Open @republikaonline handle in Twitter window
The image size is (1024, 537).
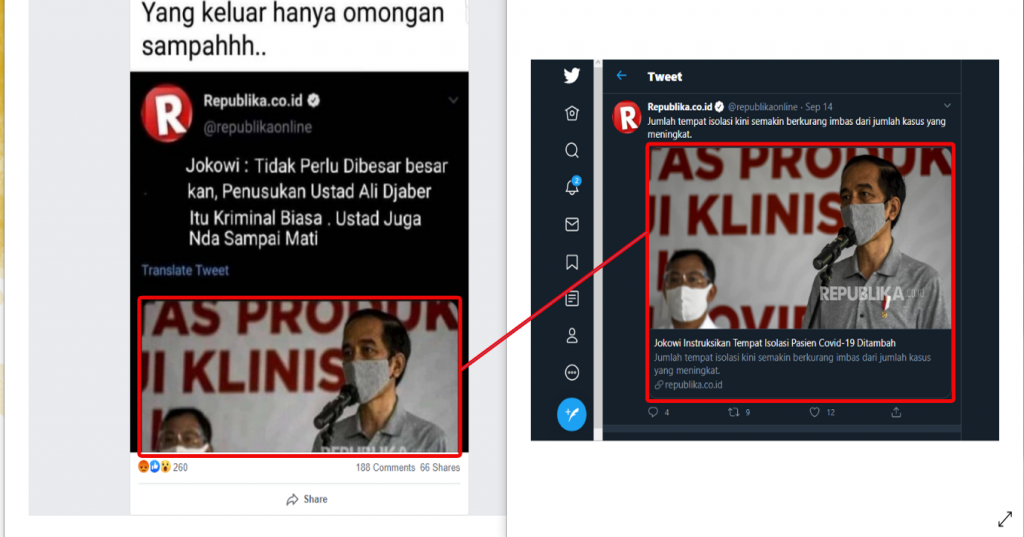(x=763, y=106)
